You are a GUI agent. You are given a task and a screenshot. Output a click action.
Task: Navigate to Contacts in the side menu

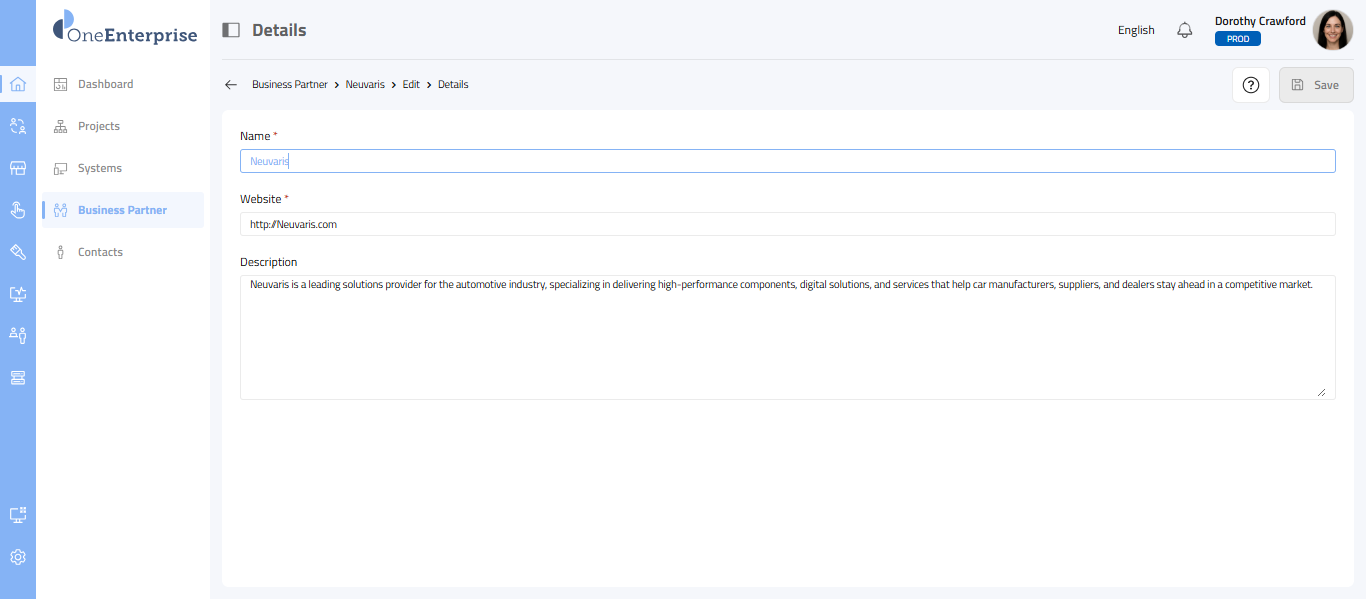pos(100,252)
